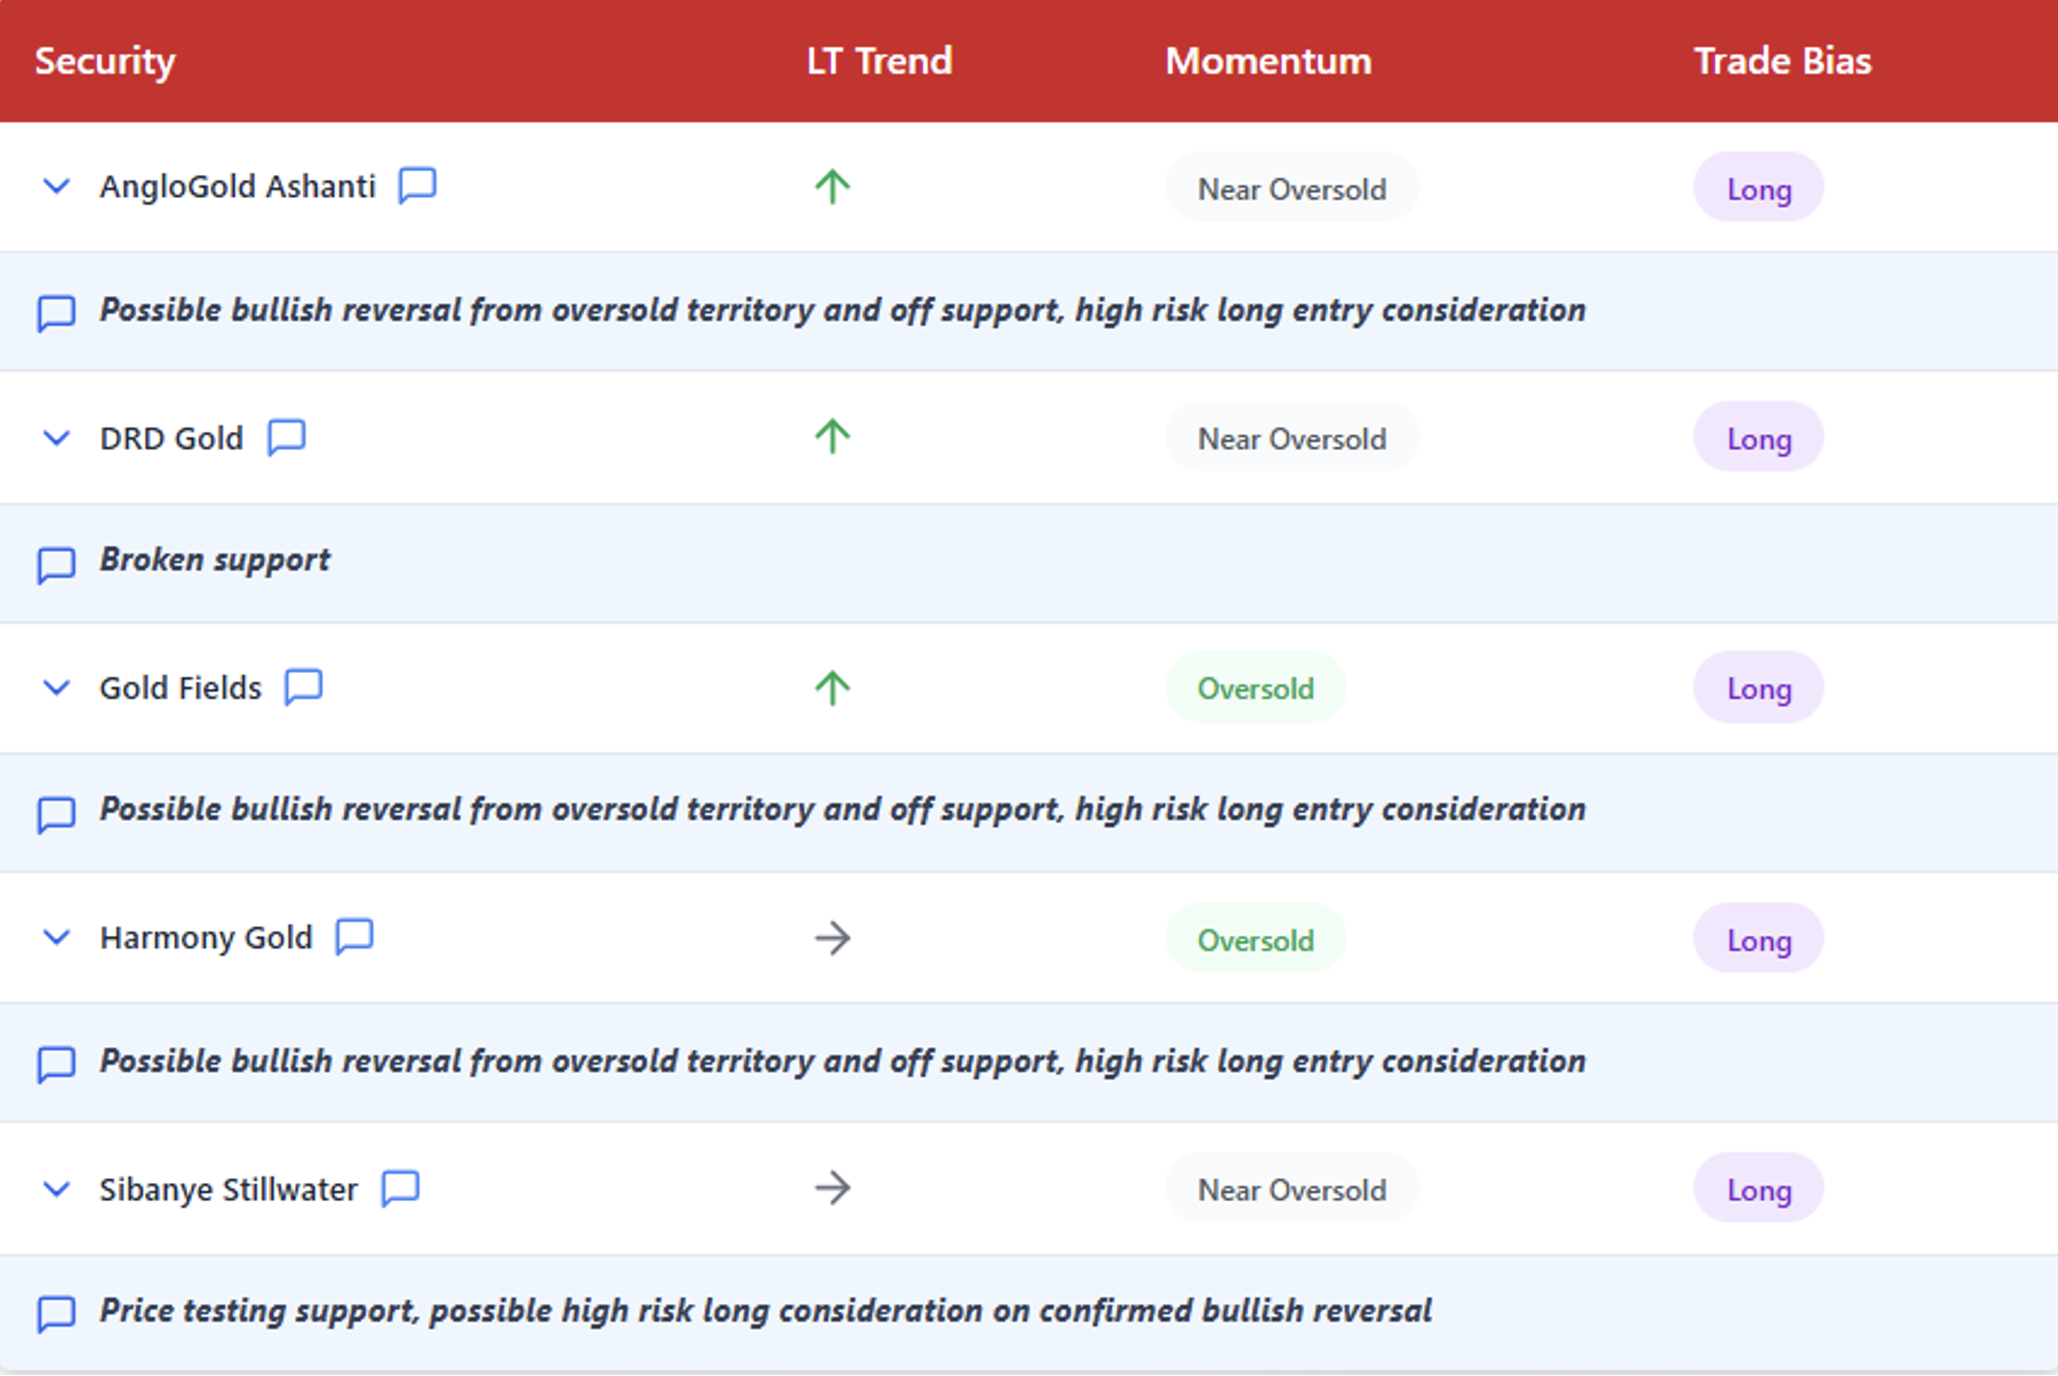Collapse the DRD Gold row chevron

pyautogui.click(x=56, y=438)
